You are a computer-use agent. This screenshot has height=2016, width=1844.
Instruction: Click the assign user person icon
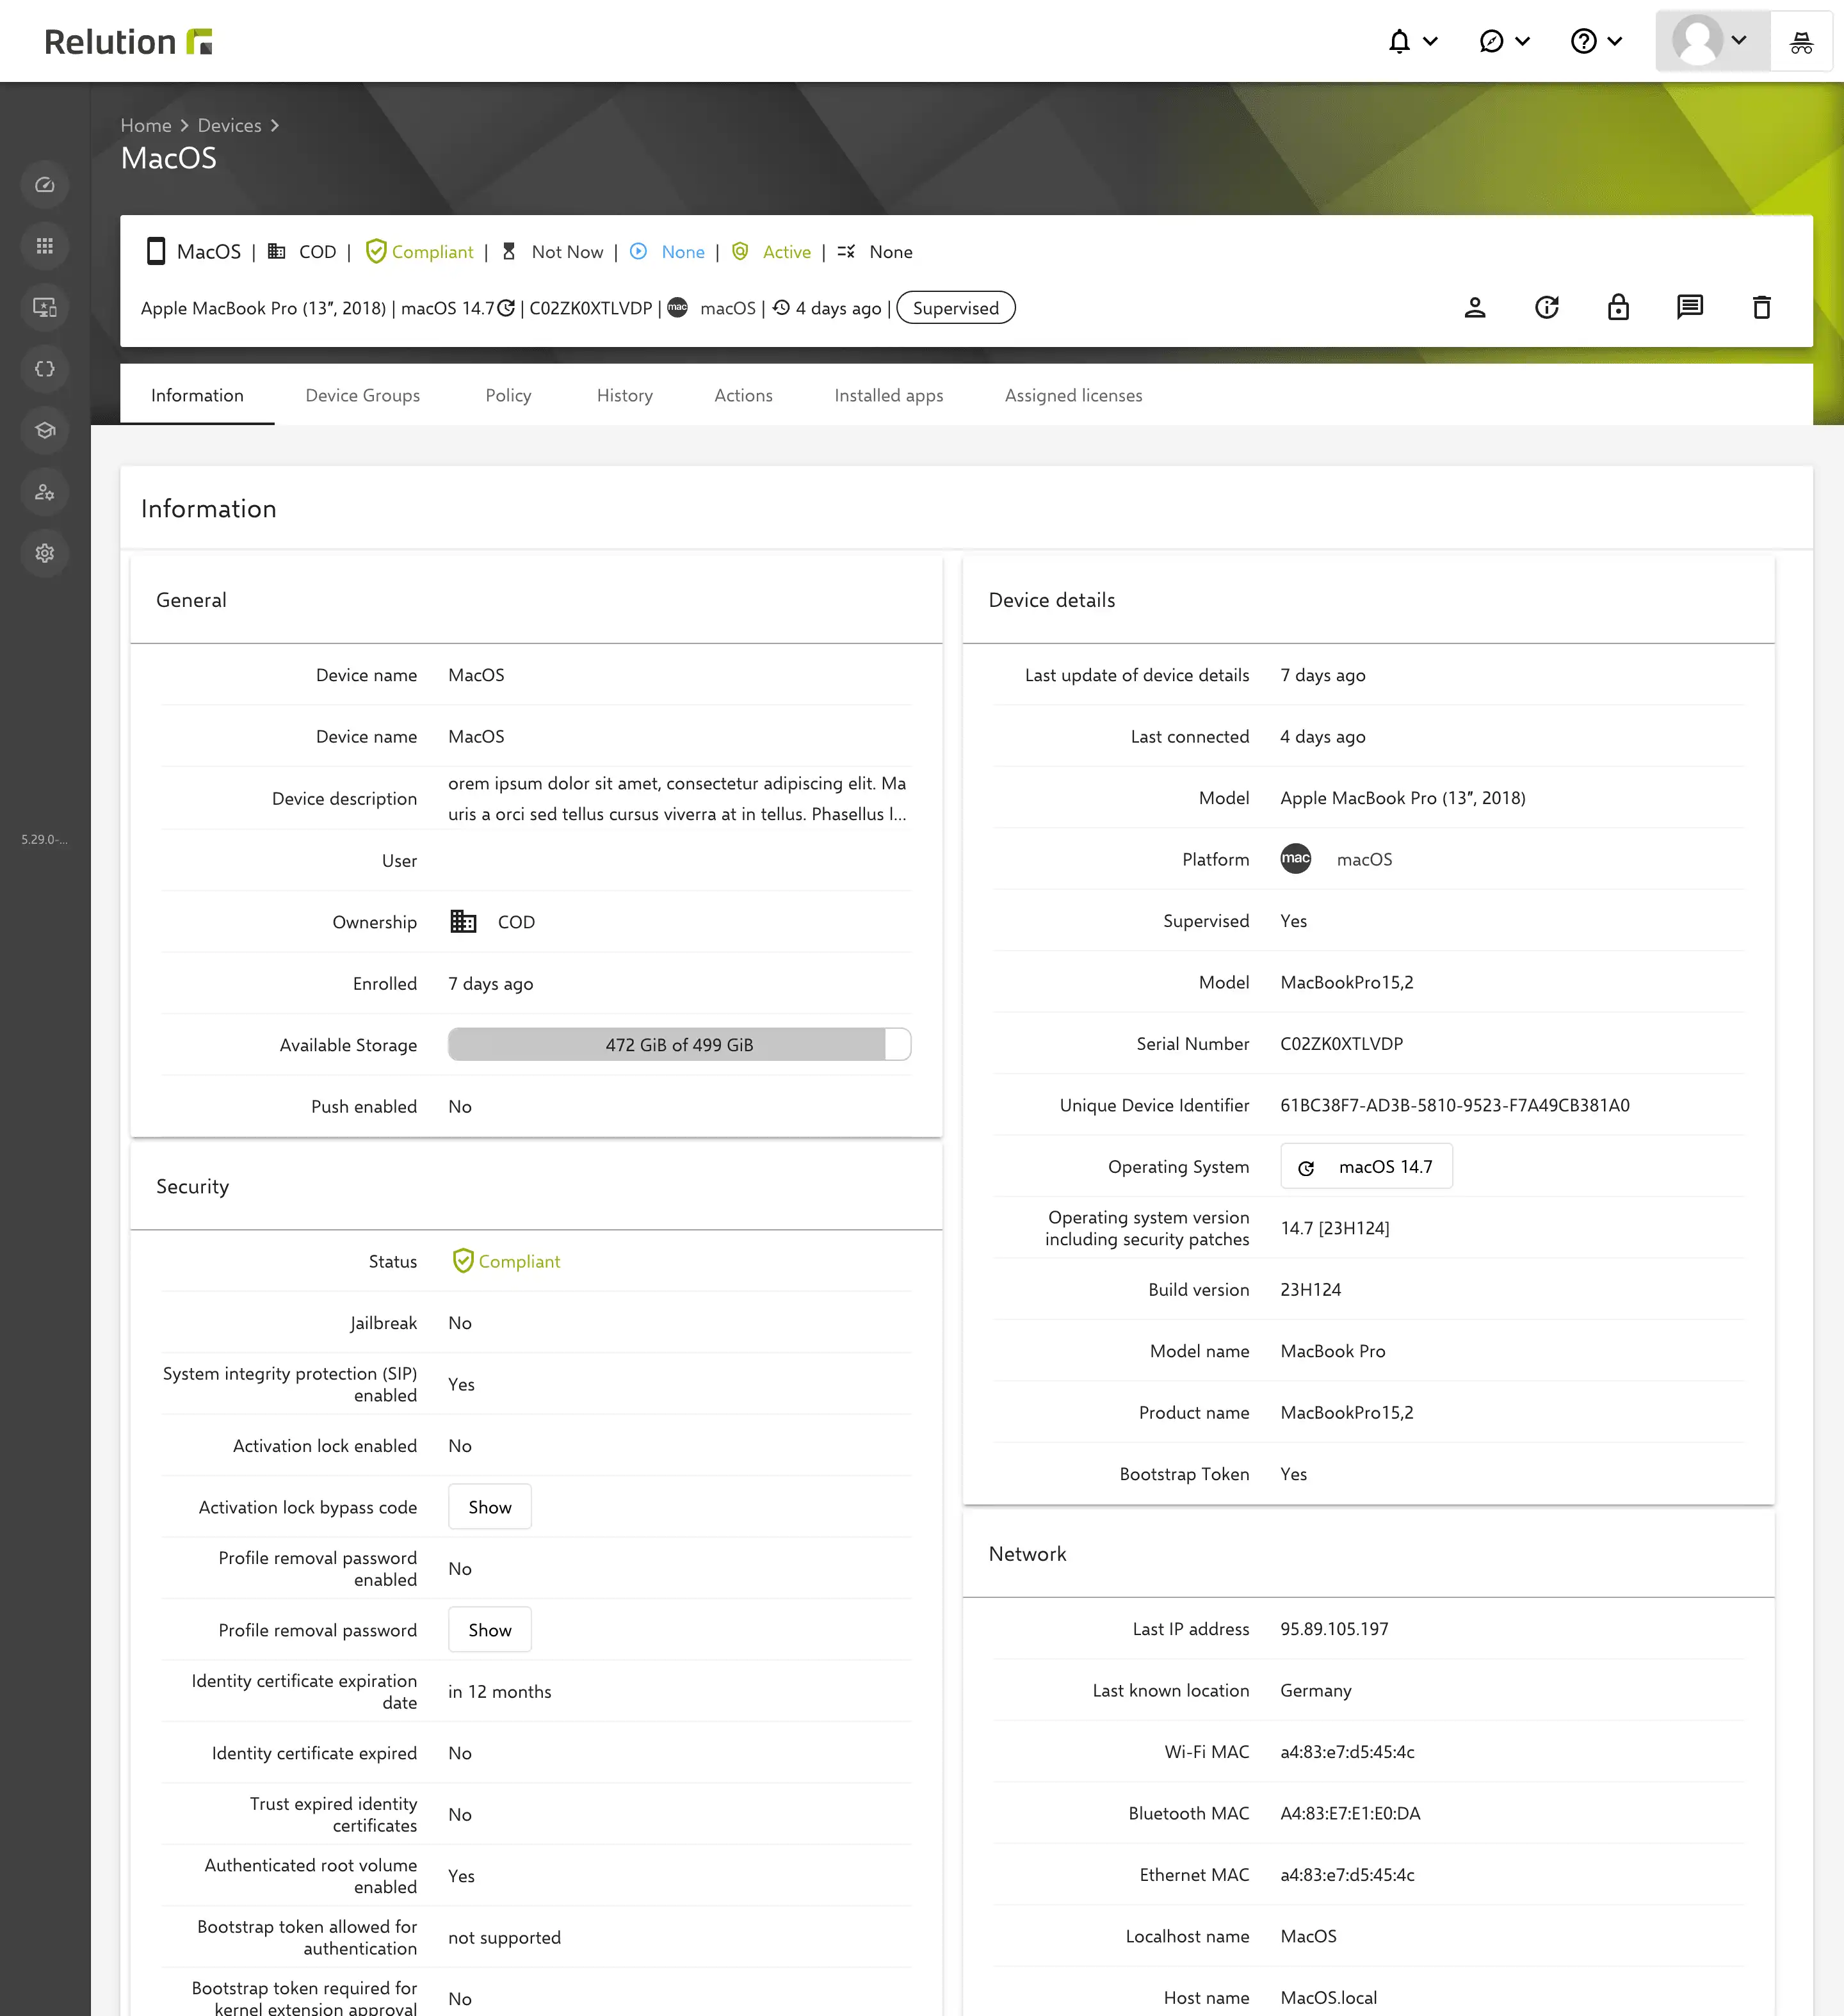[x=1475, y=307]
